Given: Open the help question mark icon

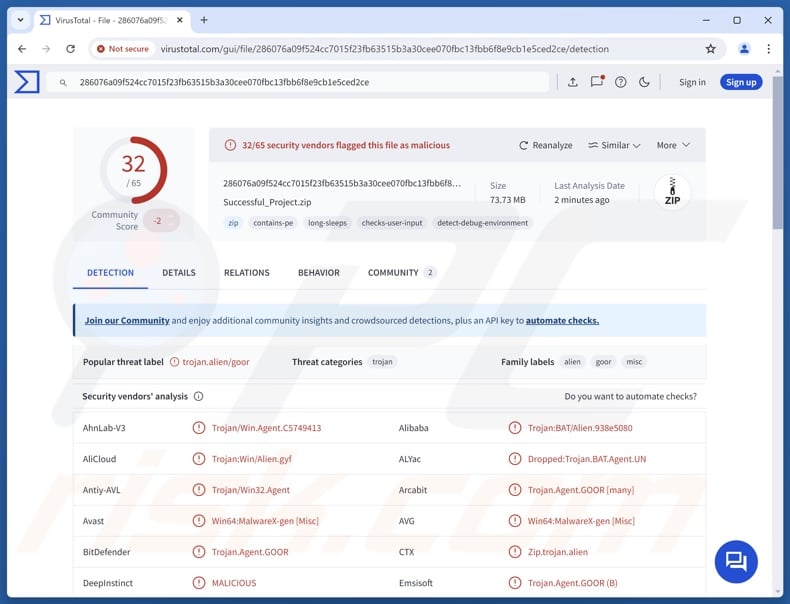Looking at the screenshot, I should coord(621,82).
